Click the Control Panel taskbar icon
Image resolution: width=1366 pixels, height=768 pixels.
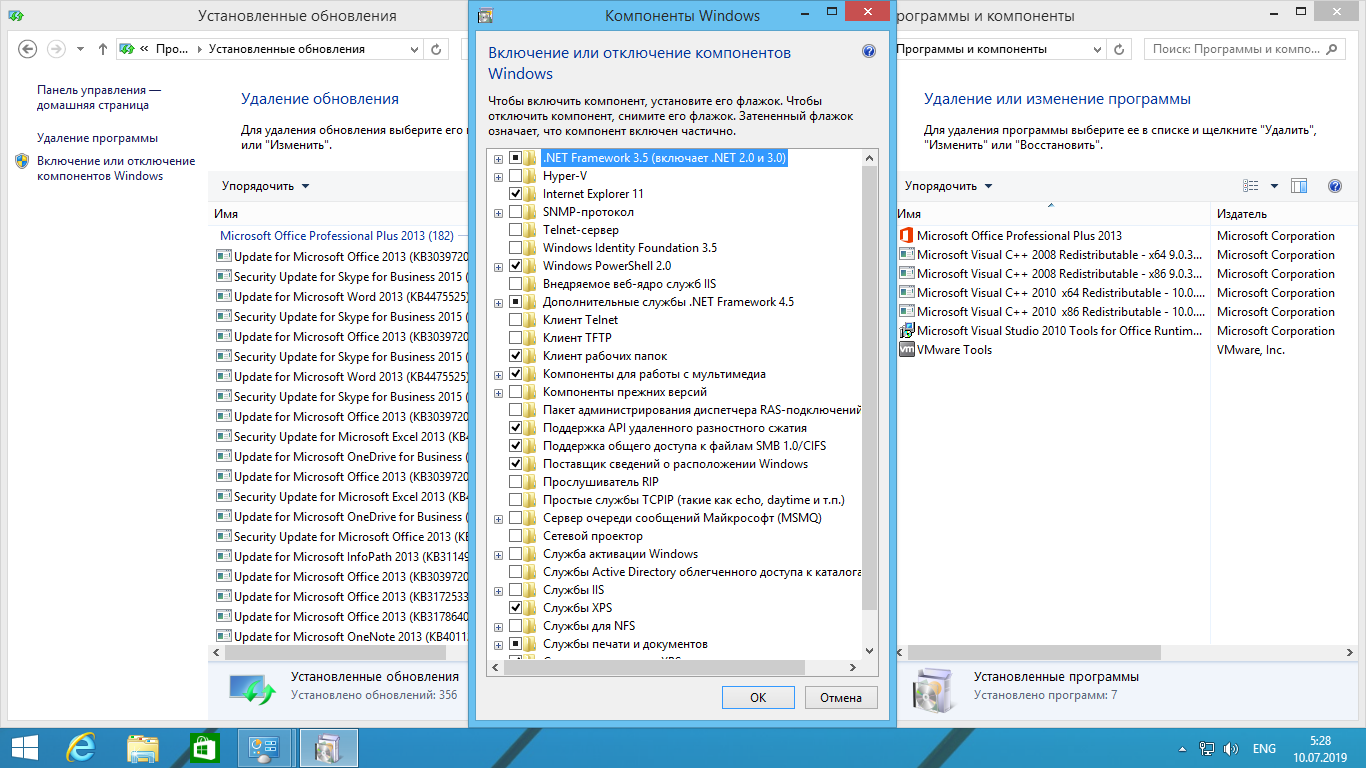[x=265, y=748]
